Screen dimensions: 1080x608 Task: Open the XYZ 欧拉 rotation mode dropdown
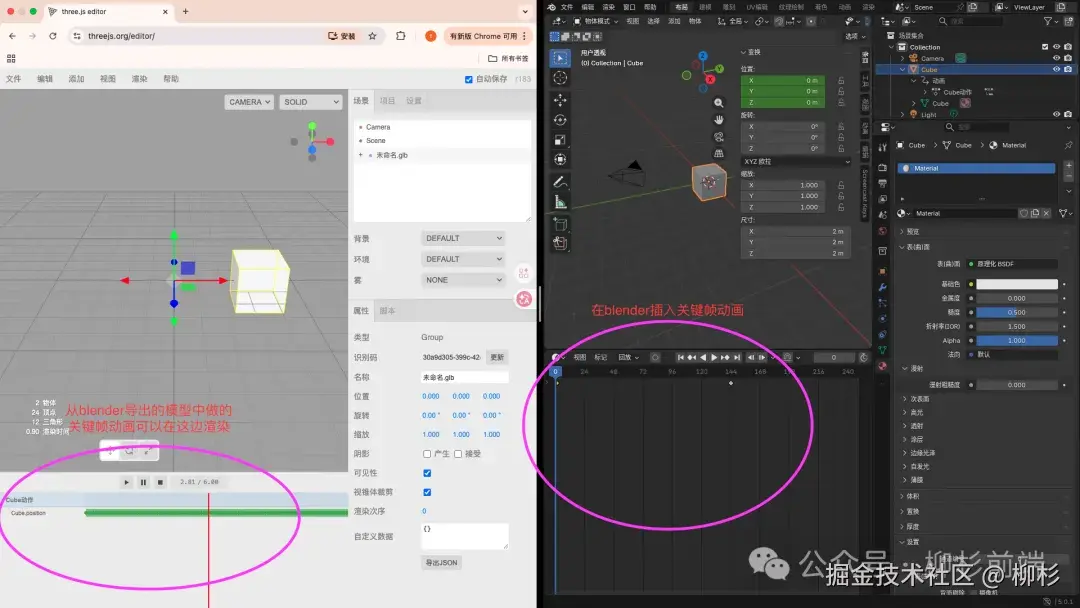tap(796, 162)
